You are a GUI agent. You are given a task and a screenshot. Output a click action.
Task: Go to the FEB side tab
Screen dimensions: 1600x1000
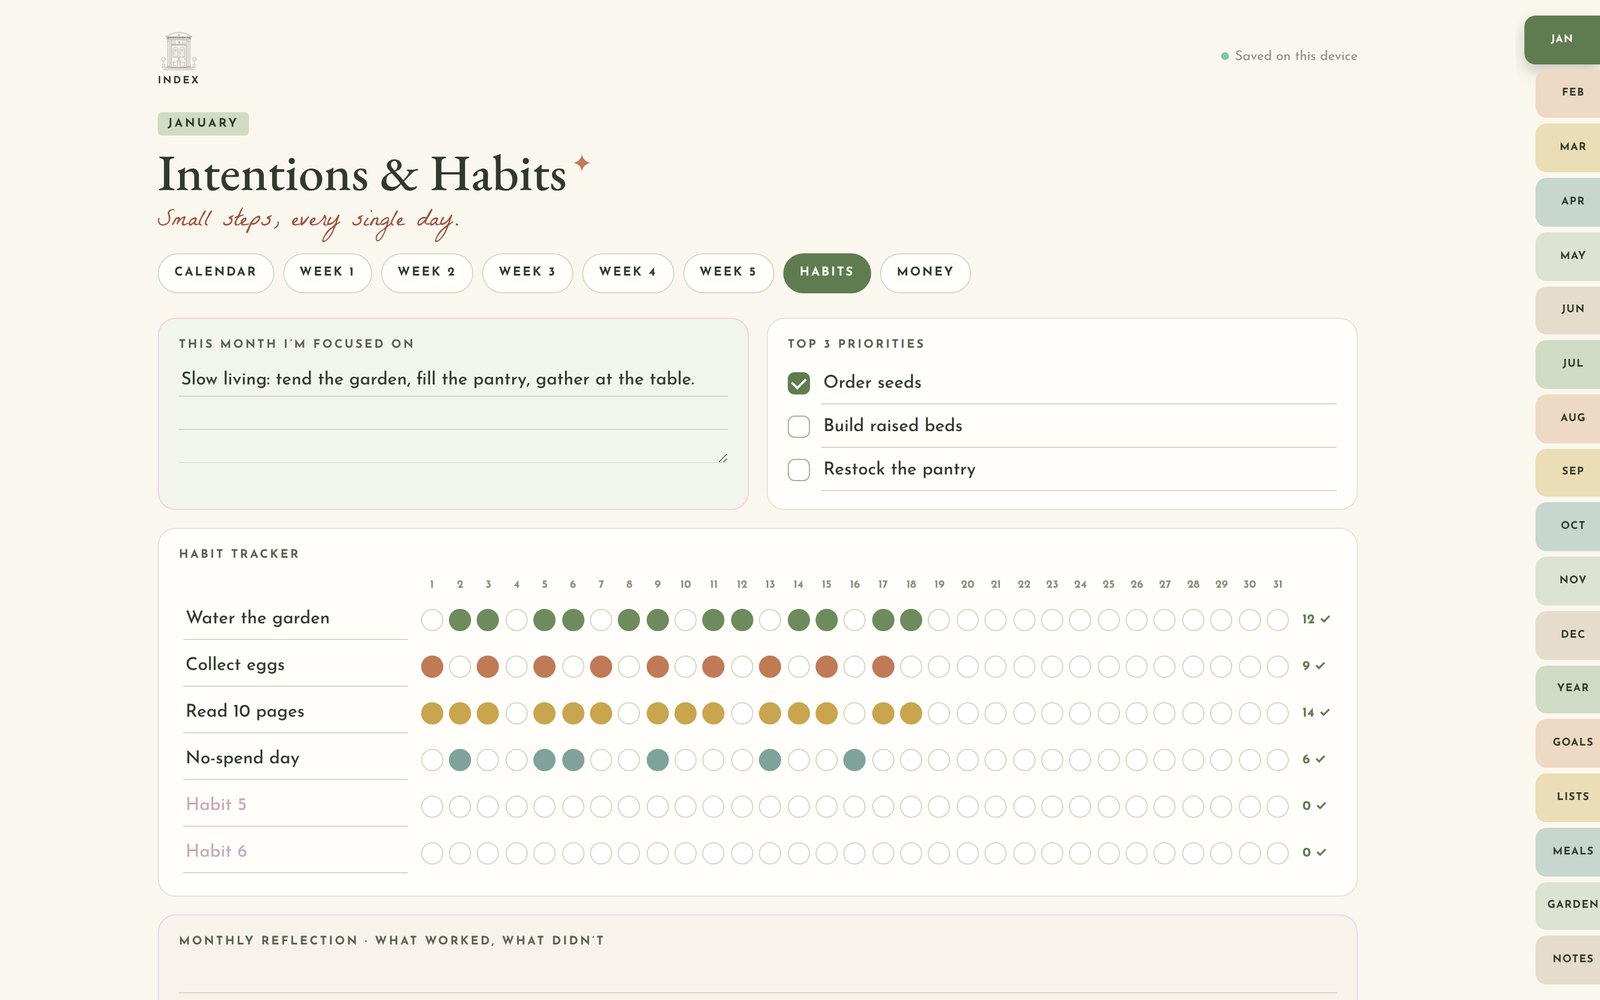coord(1570,92)
